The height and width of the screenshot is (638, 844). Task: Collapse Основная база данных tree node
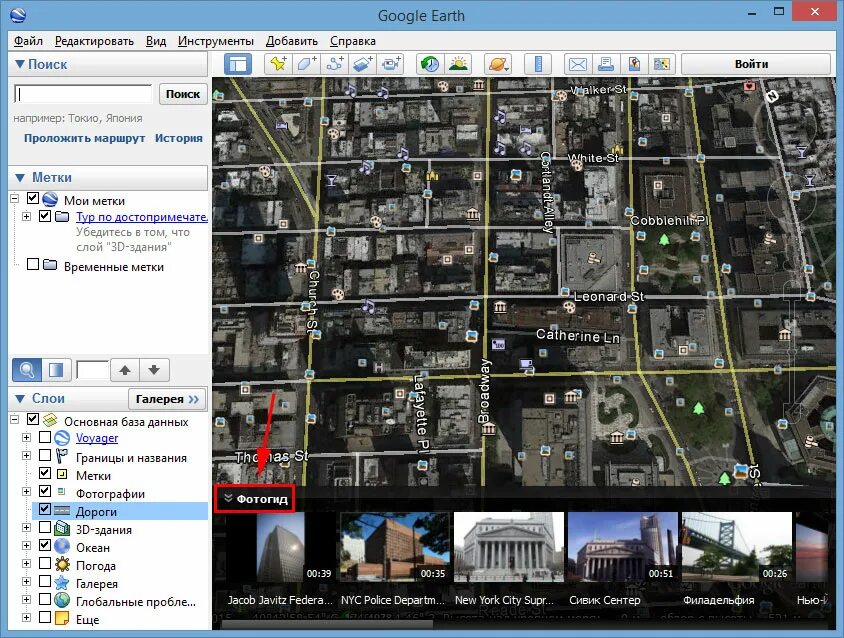pyautogui.click(x=15, y=419)
